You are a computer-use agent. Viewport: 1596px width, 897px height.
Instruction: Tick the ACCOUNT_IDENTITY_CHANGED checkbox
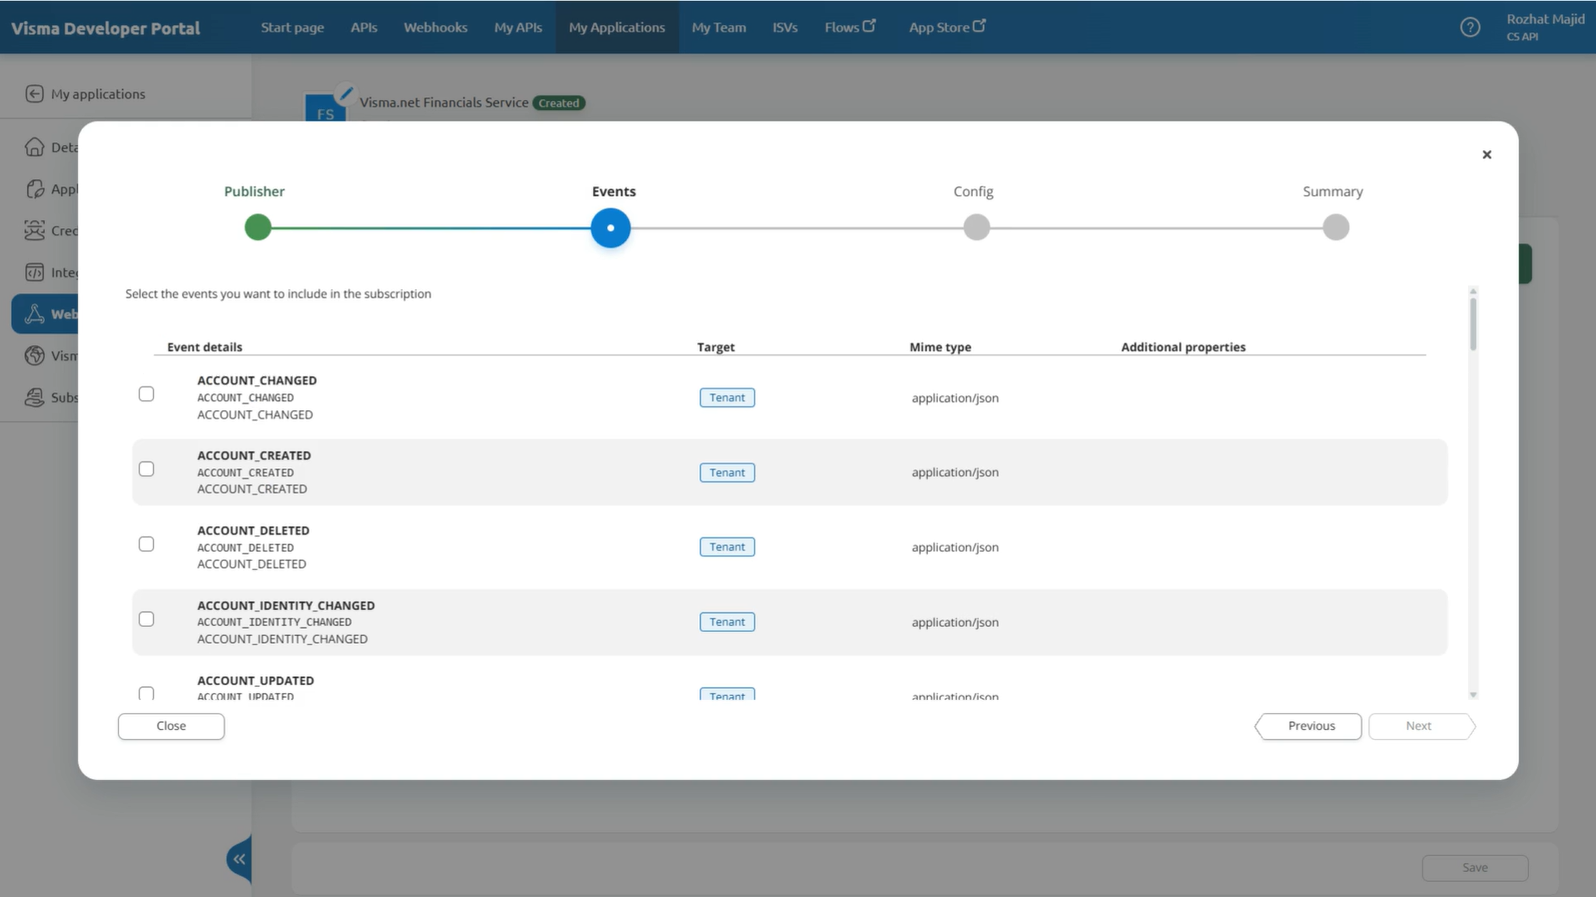point(146,619)
